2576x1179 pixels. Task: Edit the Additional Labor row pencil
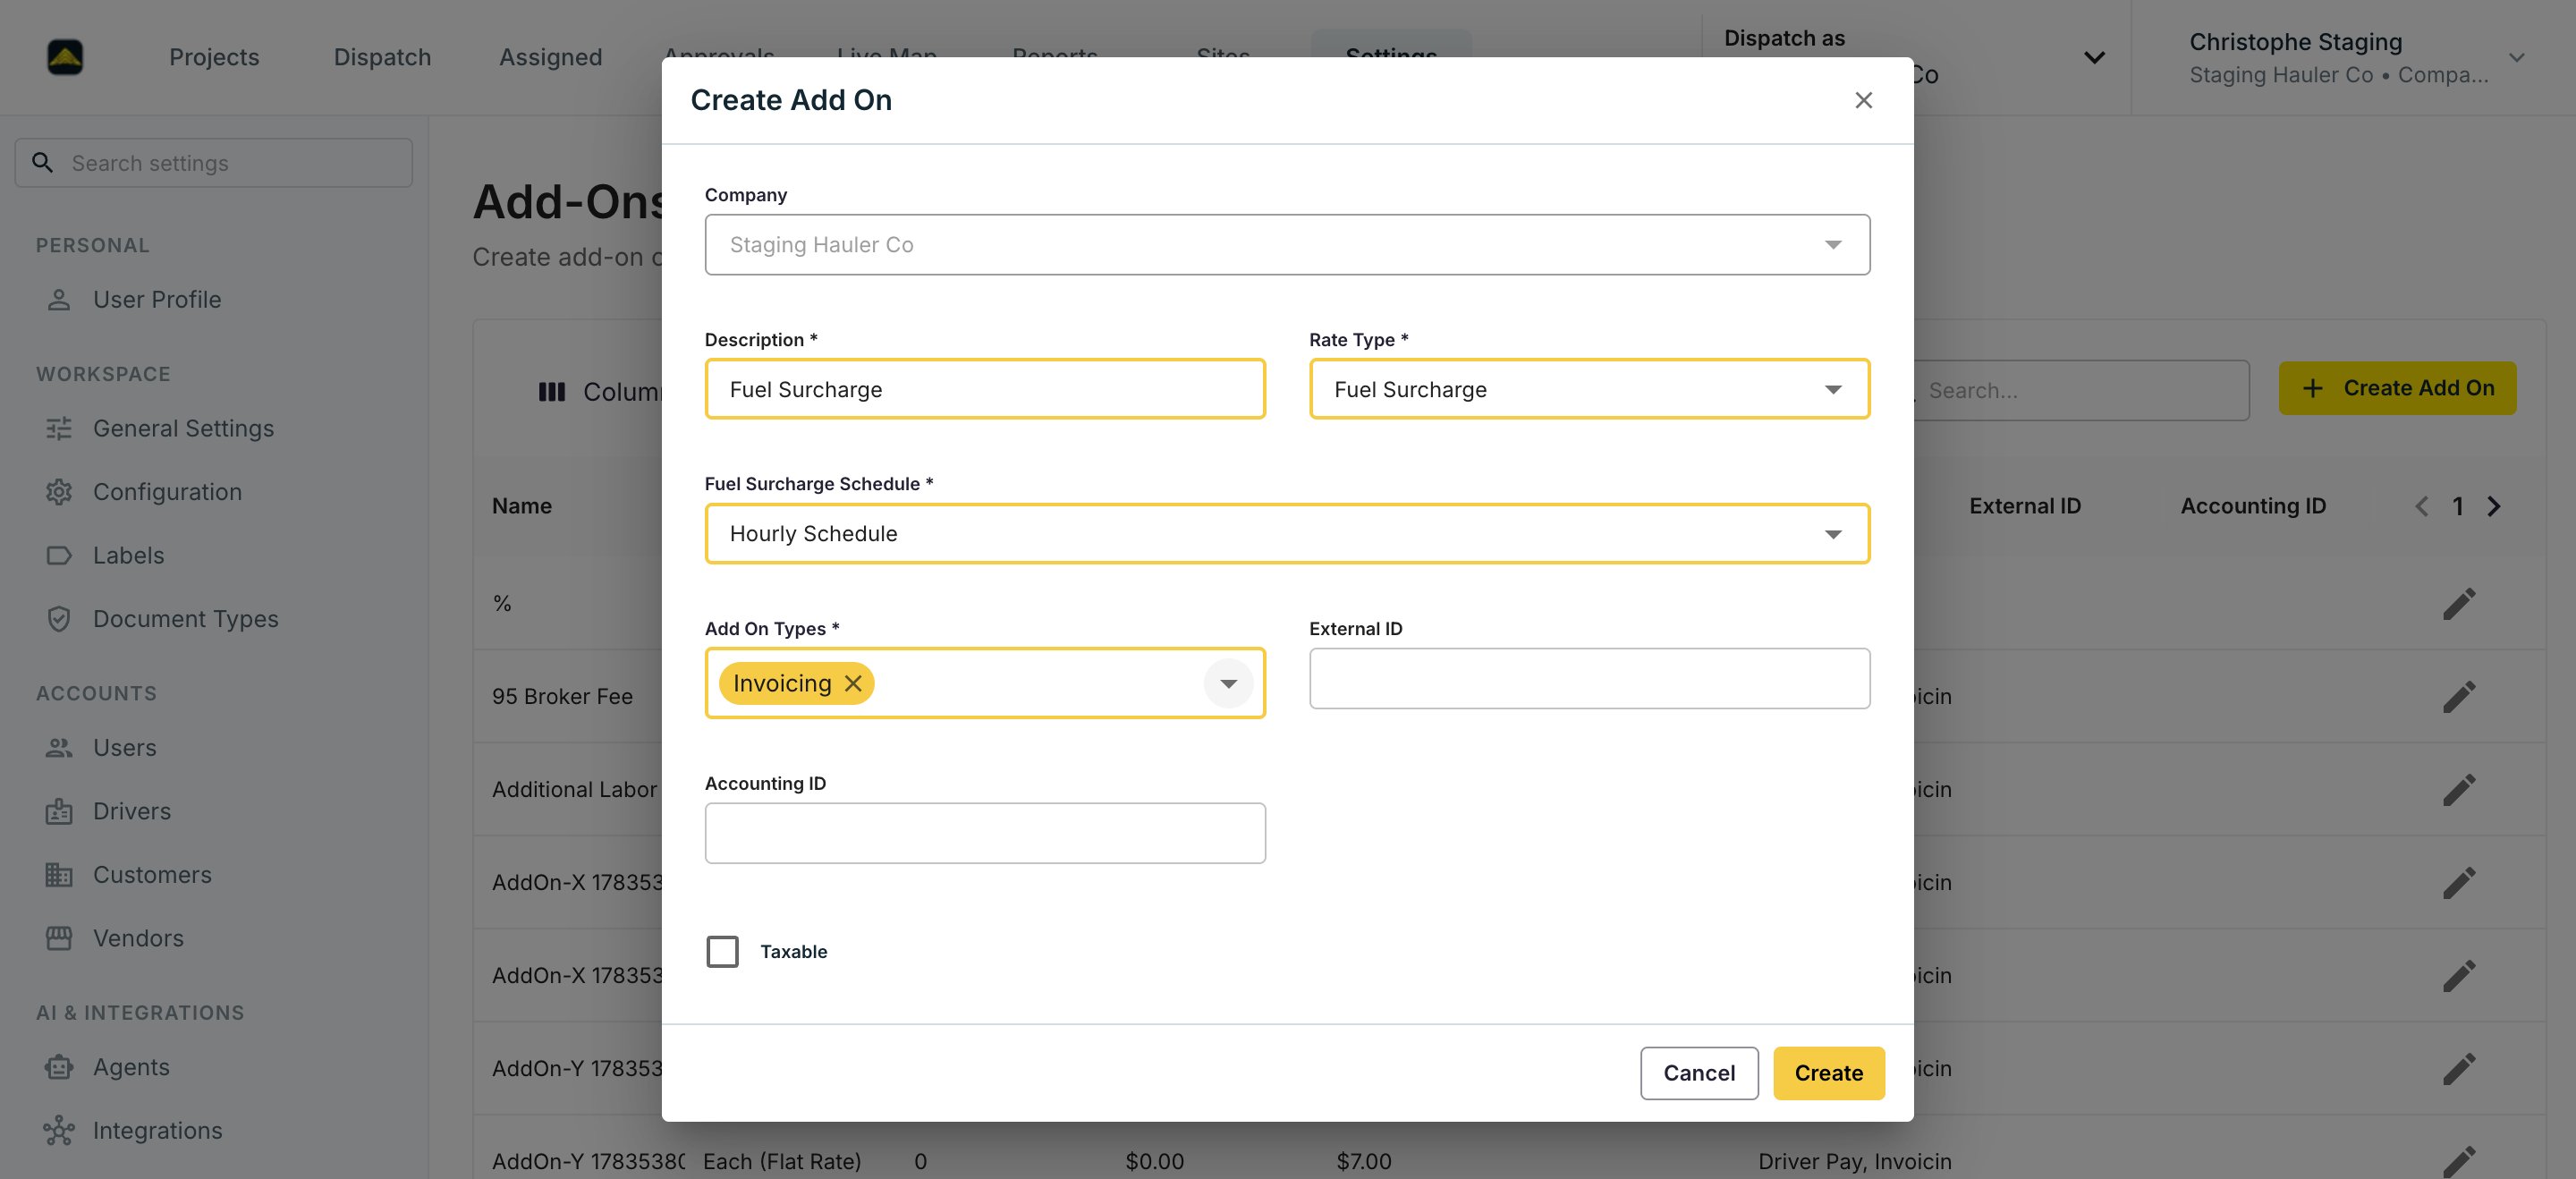[2459, 789]
